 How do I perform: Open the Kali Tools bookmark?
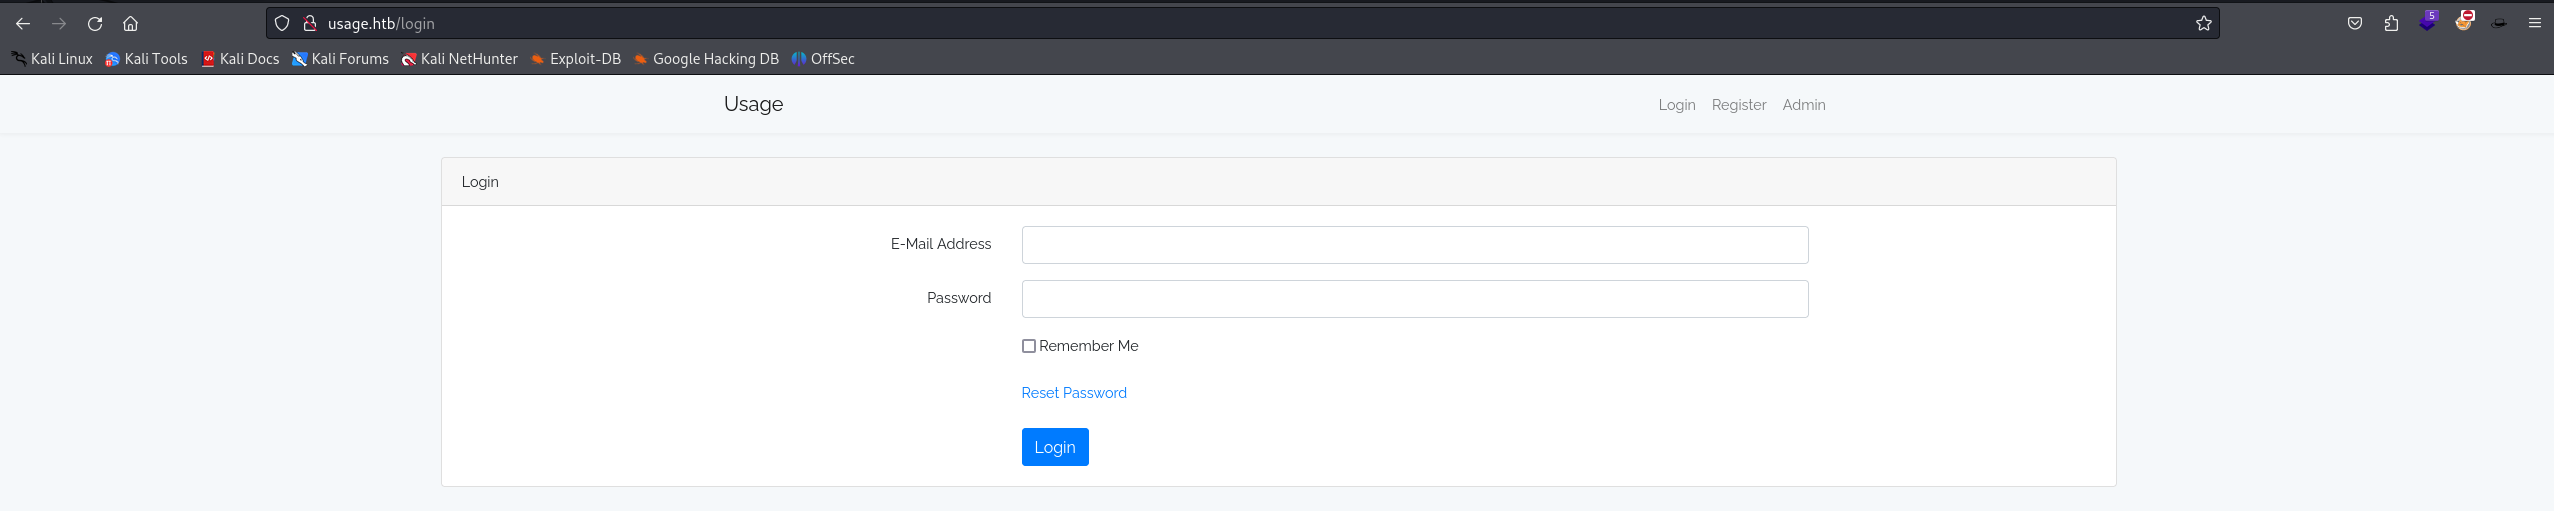pyautogui.click(x=146, y=59)
